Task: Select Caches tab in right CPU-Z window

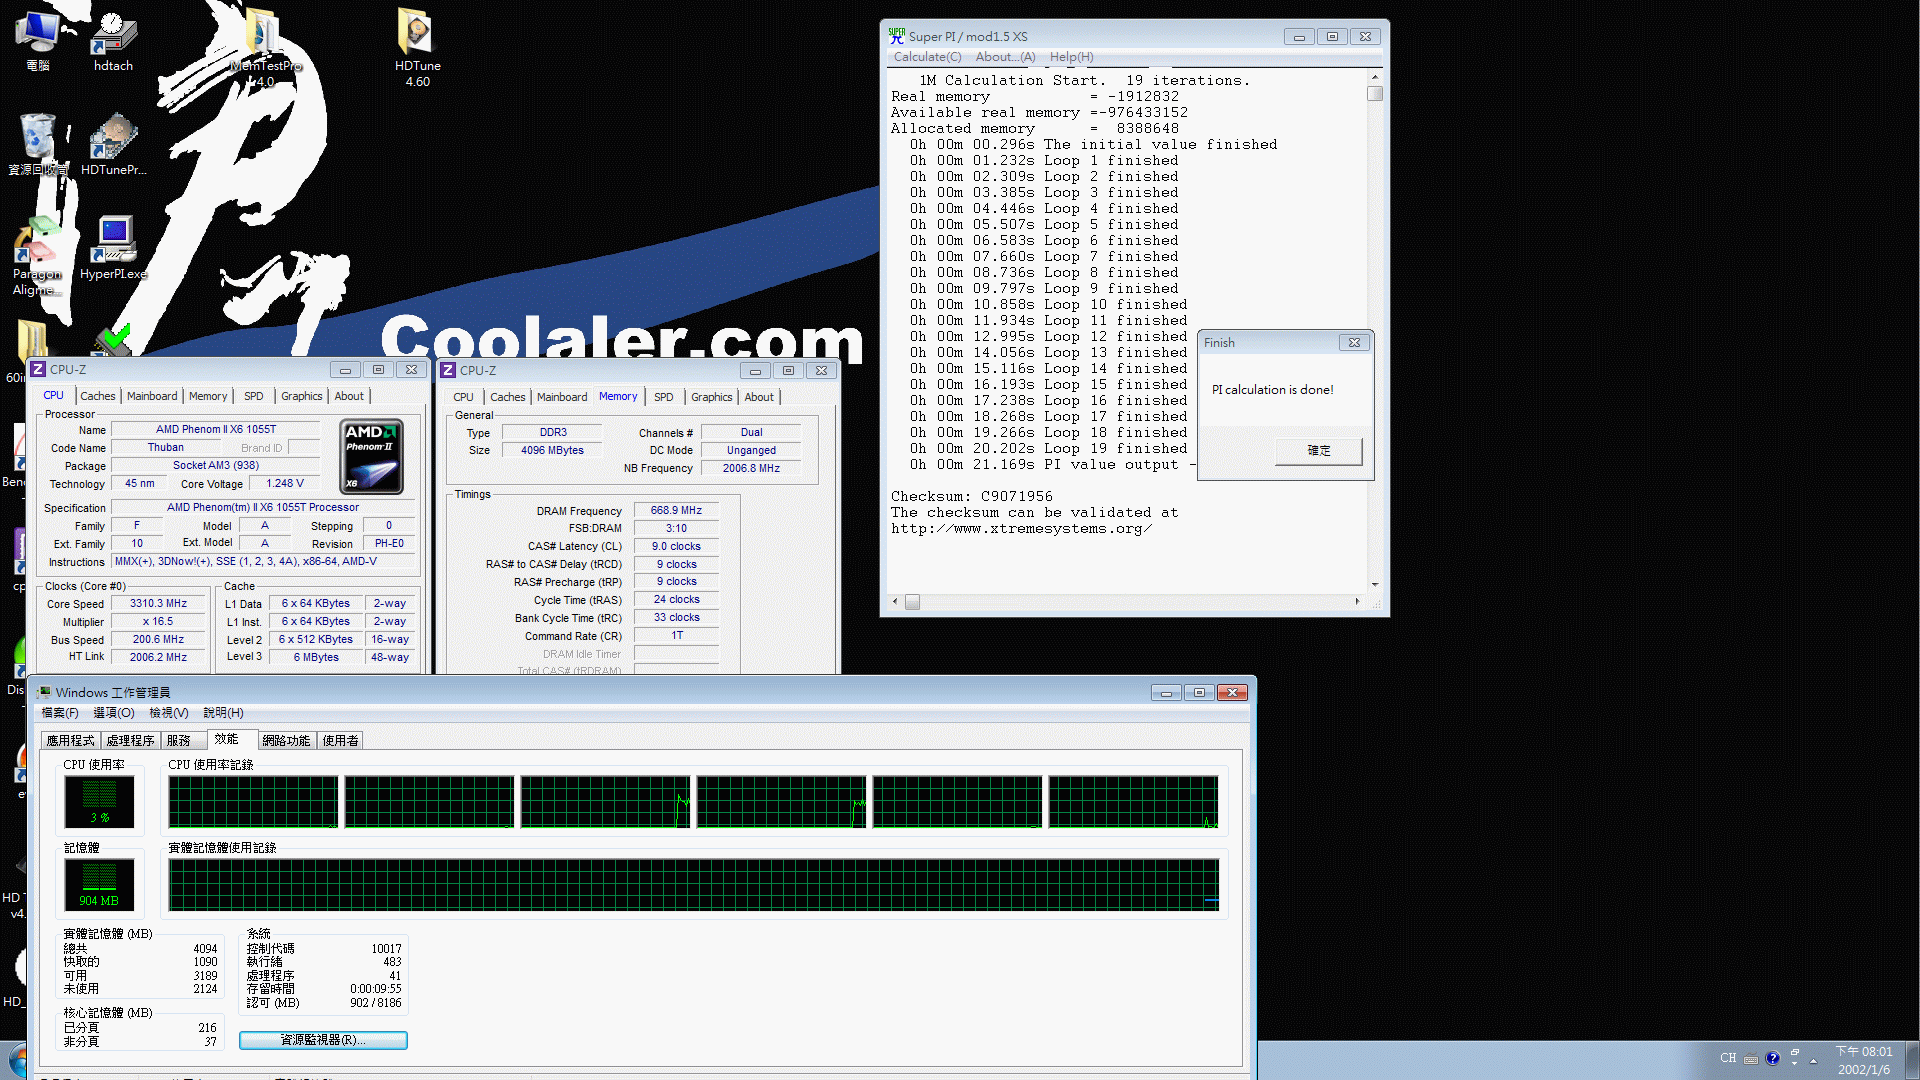Action: (508, 397)
